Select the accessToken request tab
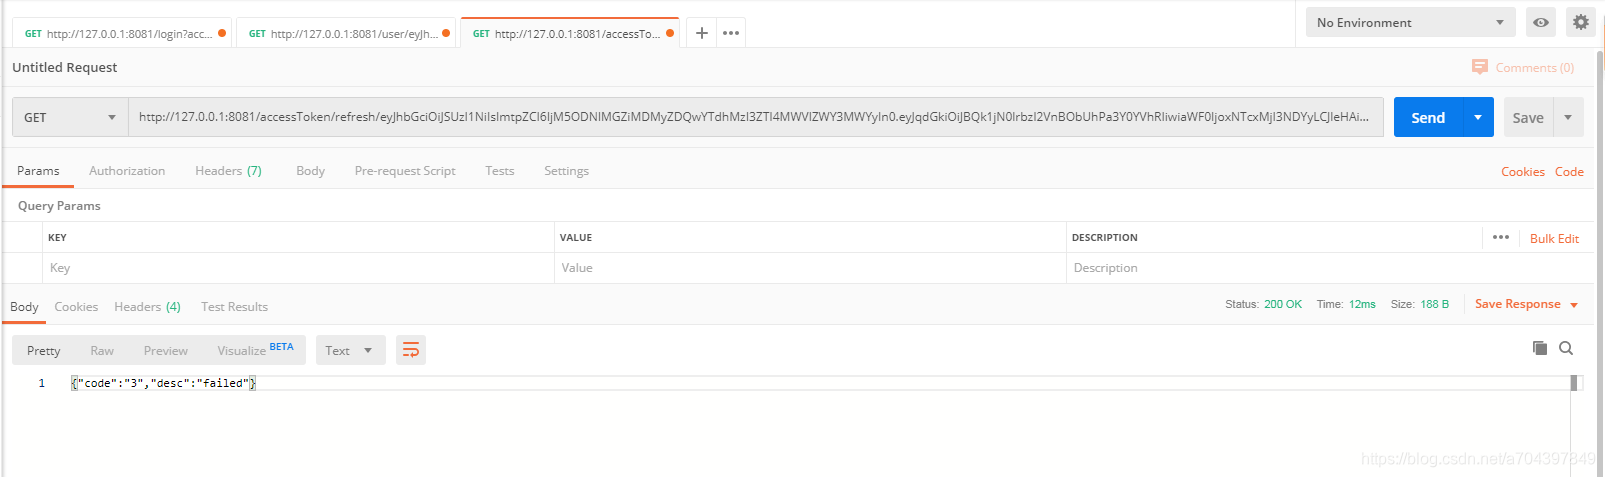Screen dimensions: 1605x477 click(568, 33)
